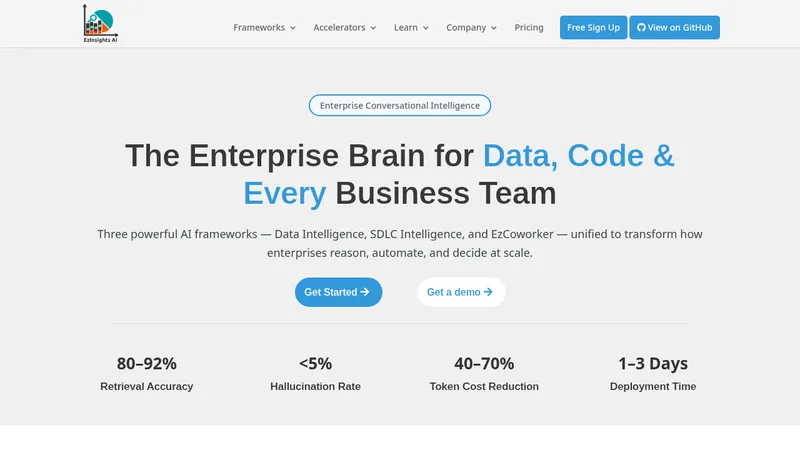Image resolution: width=800 pixels, height=450 pixels.
Task: Click the Free Sign Up button
Action: [x=593, y=28]
